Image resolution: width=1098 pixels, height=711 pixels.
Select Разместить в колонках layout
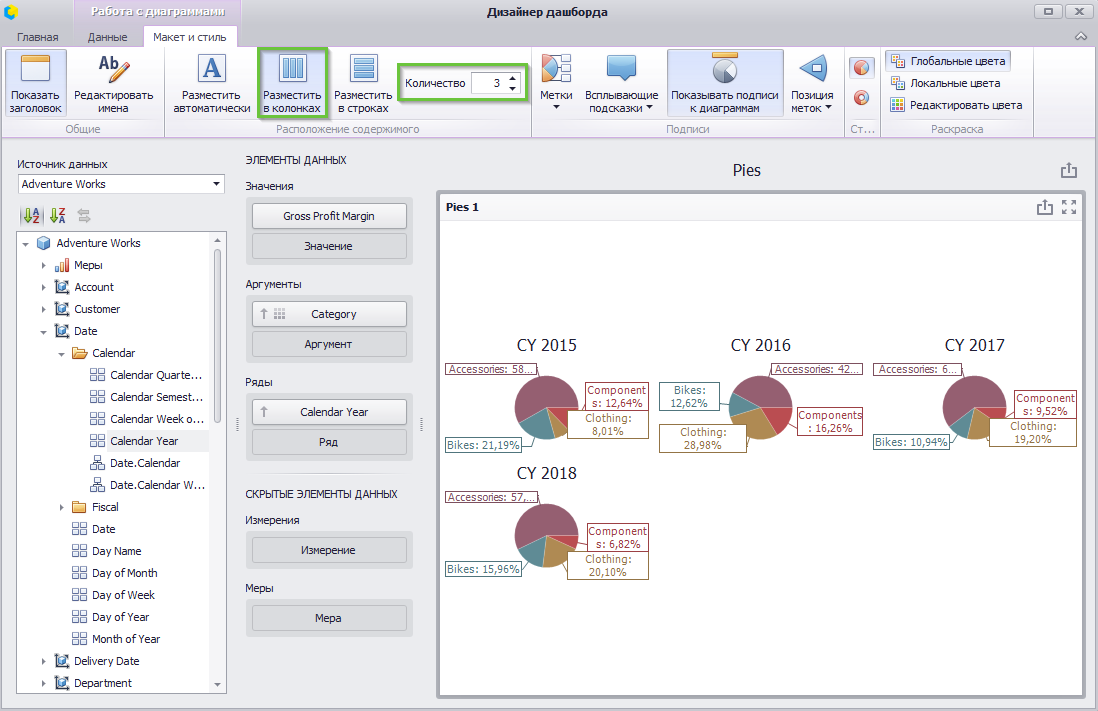292,83
